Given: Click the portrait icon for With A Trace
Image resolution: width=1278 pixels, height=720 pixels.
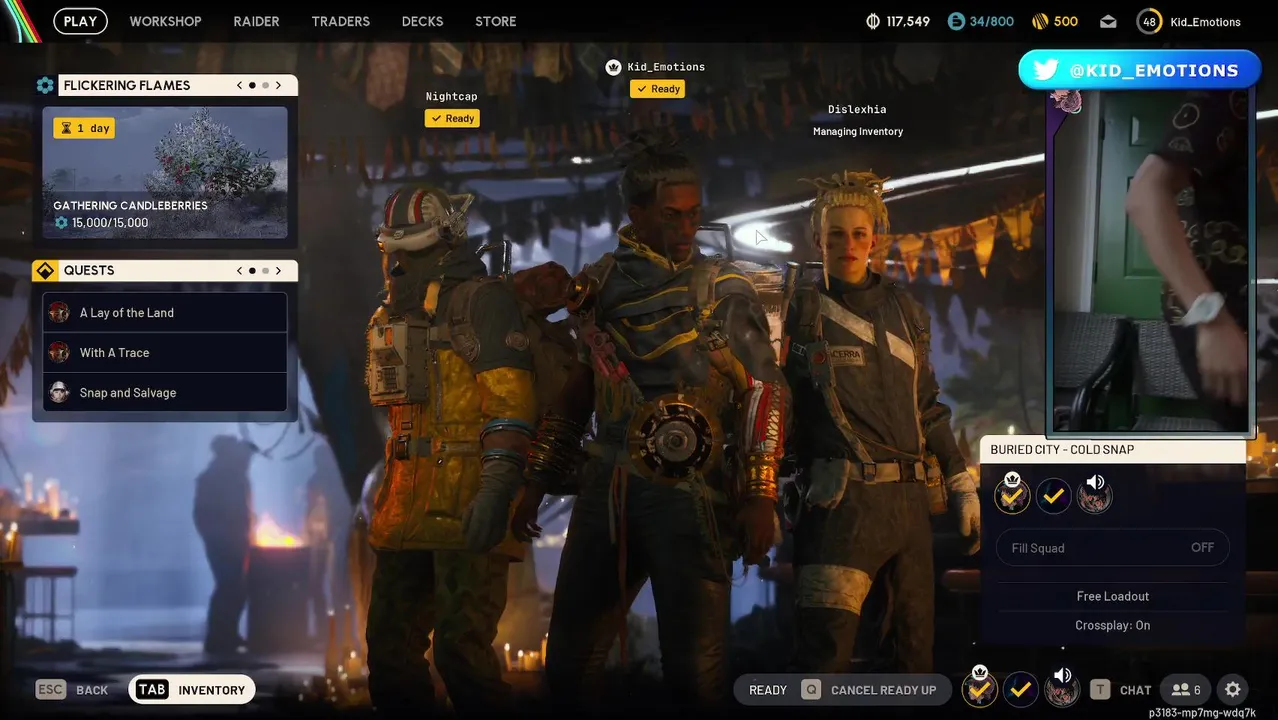Looking at the screenshot, I should (x=59, y=352).
